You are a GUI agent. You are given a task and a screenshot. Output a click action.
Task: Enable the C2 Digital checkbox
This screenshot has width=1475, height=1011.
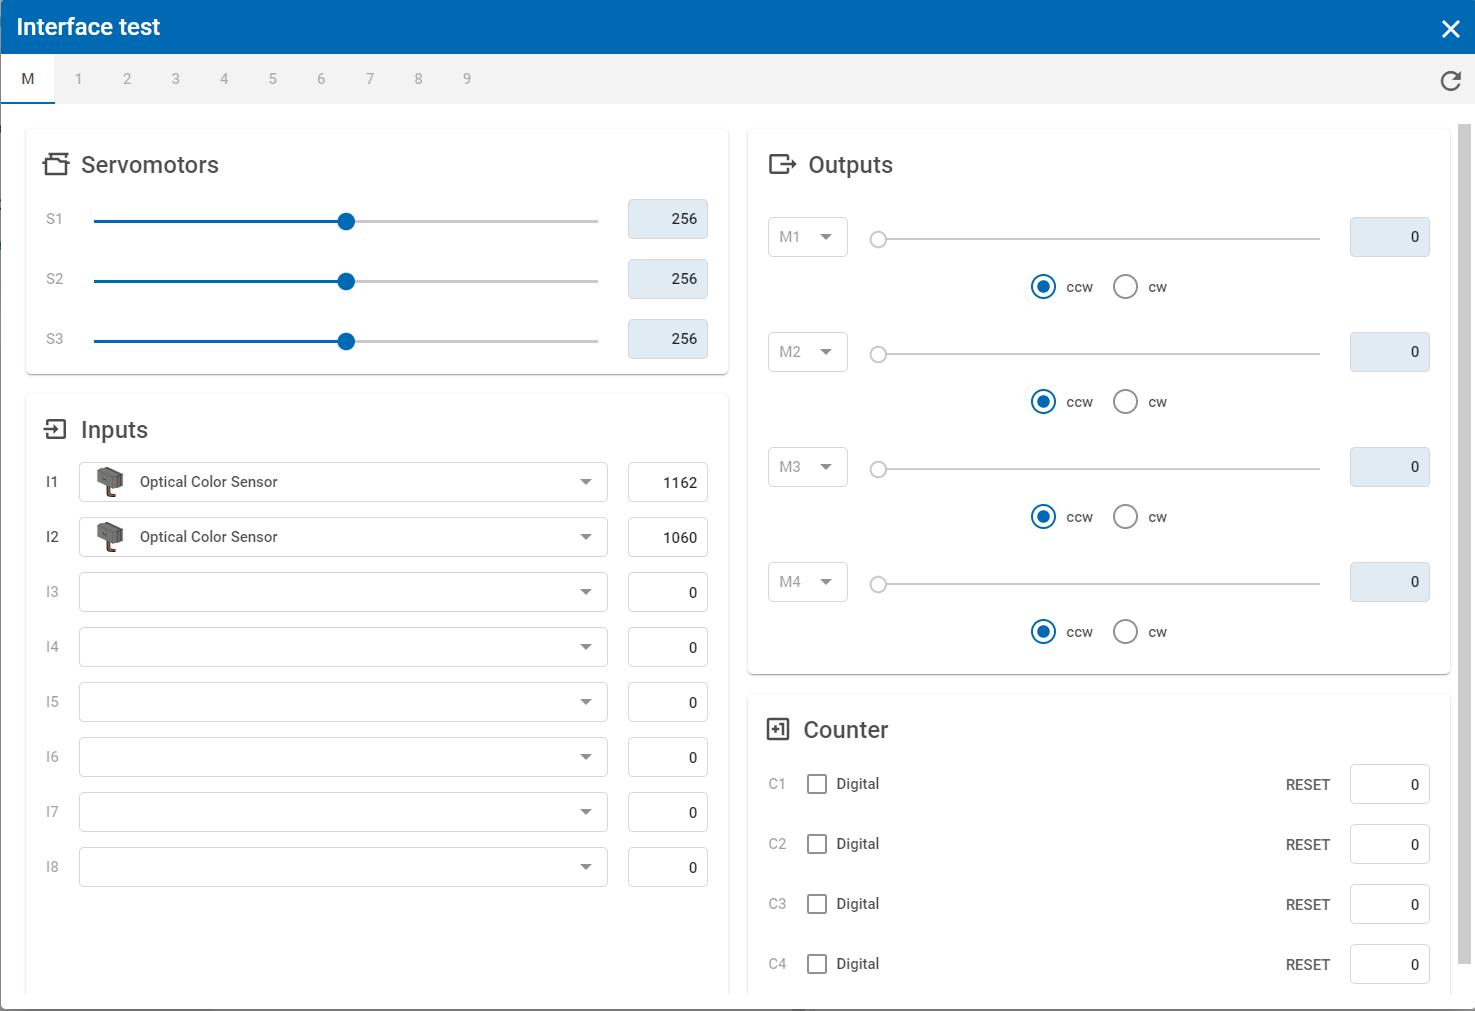(x=817, y=844)
